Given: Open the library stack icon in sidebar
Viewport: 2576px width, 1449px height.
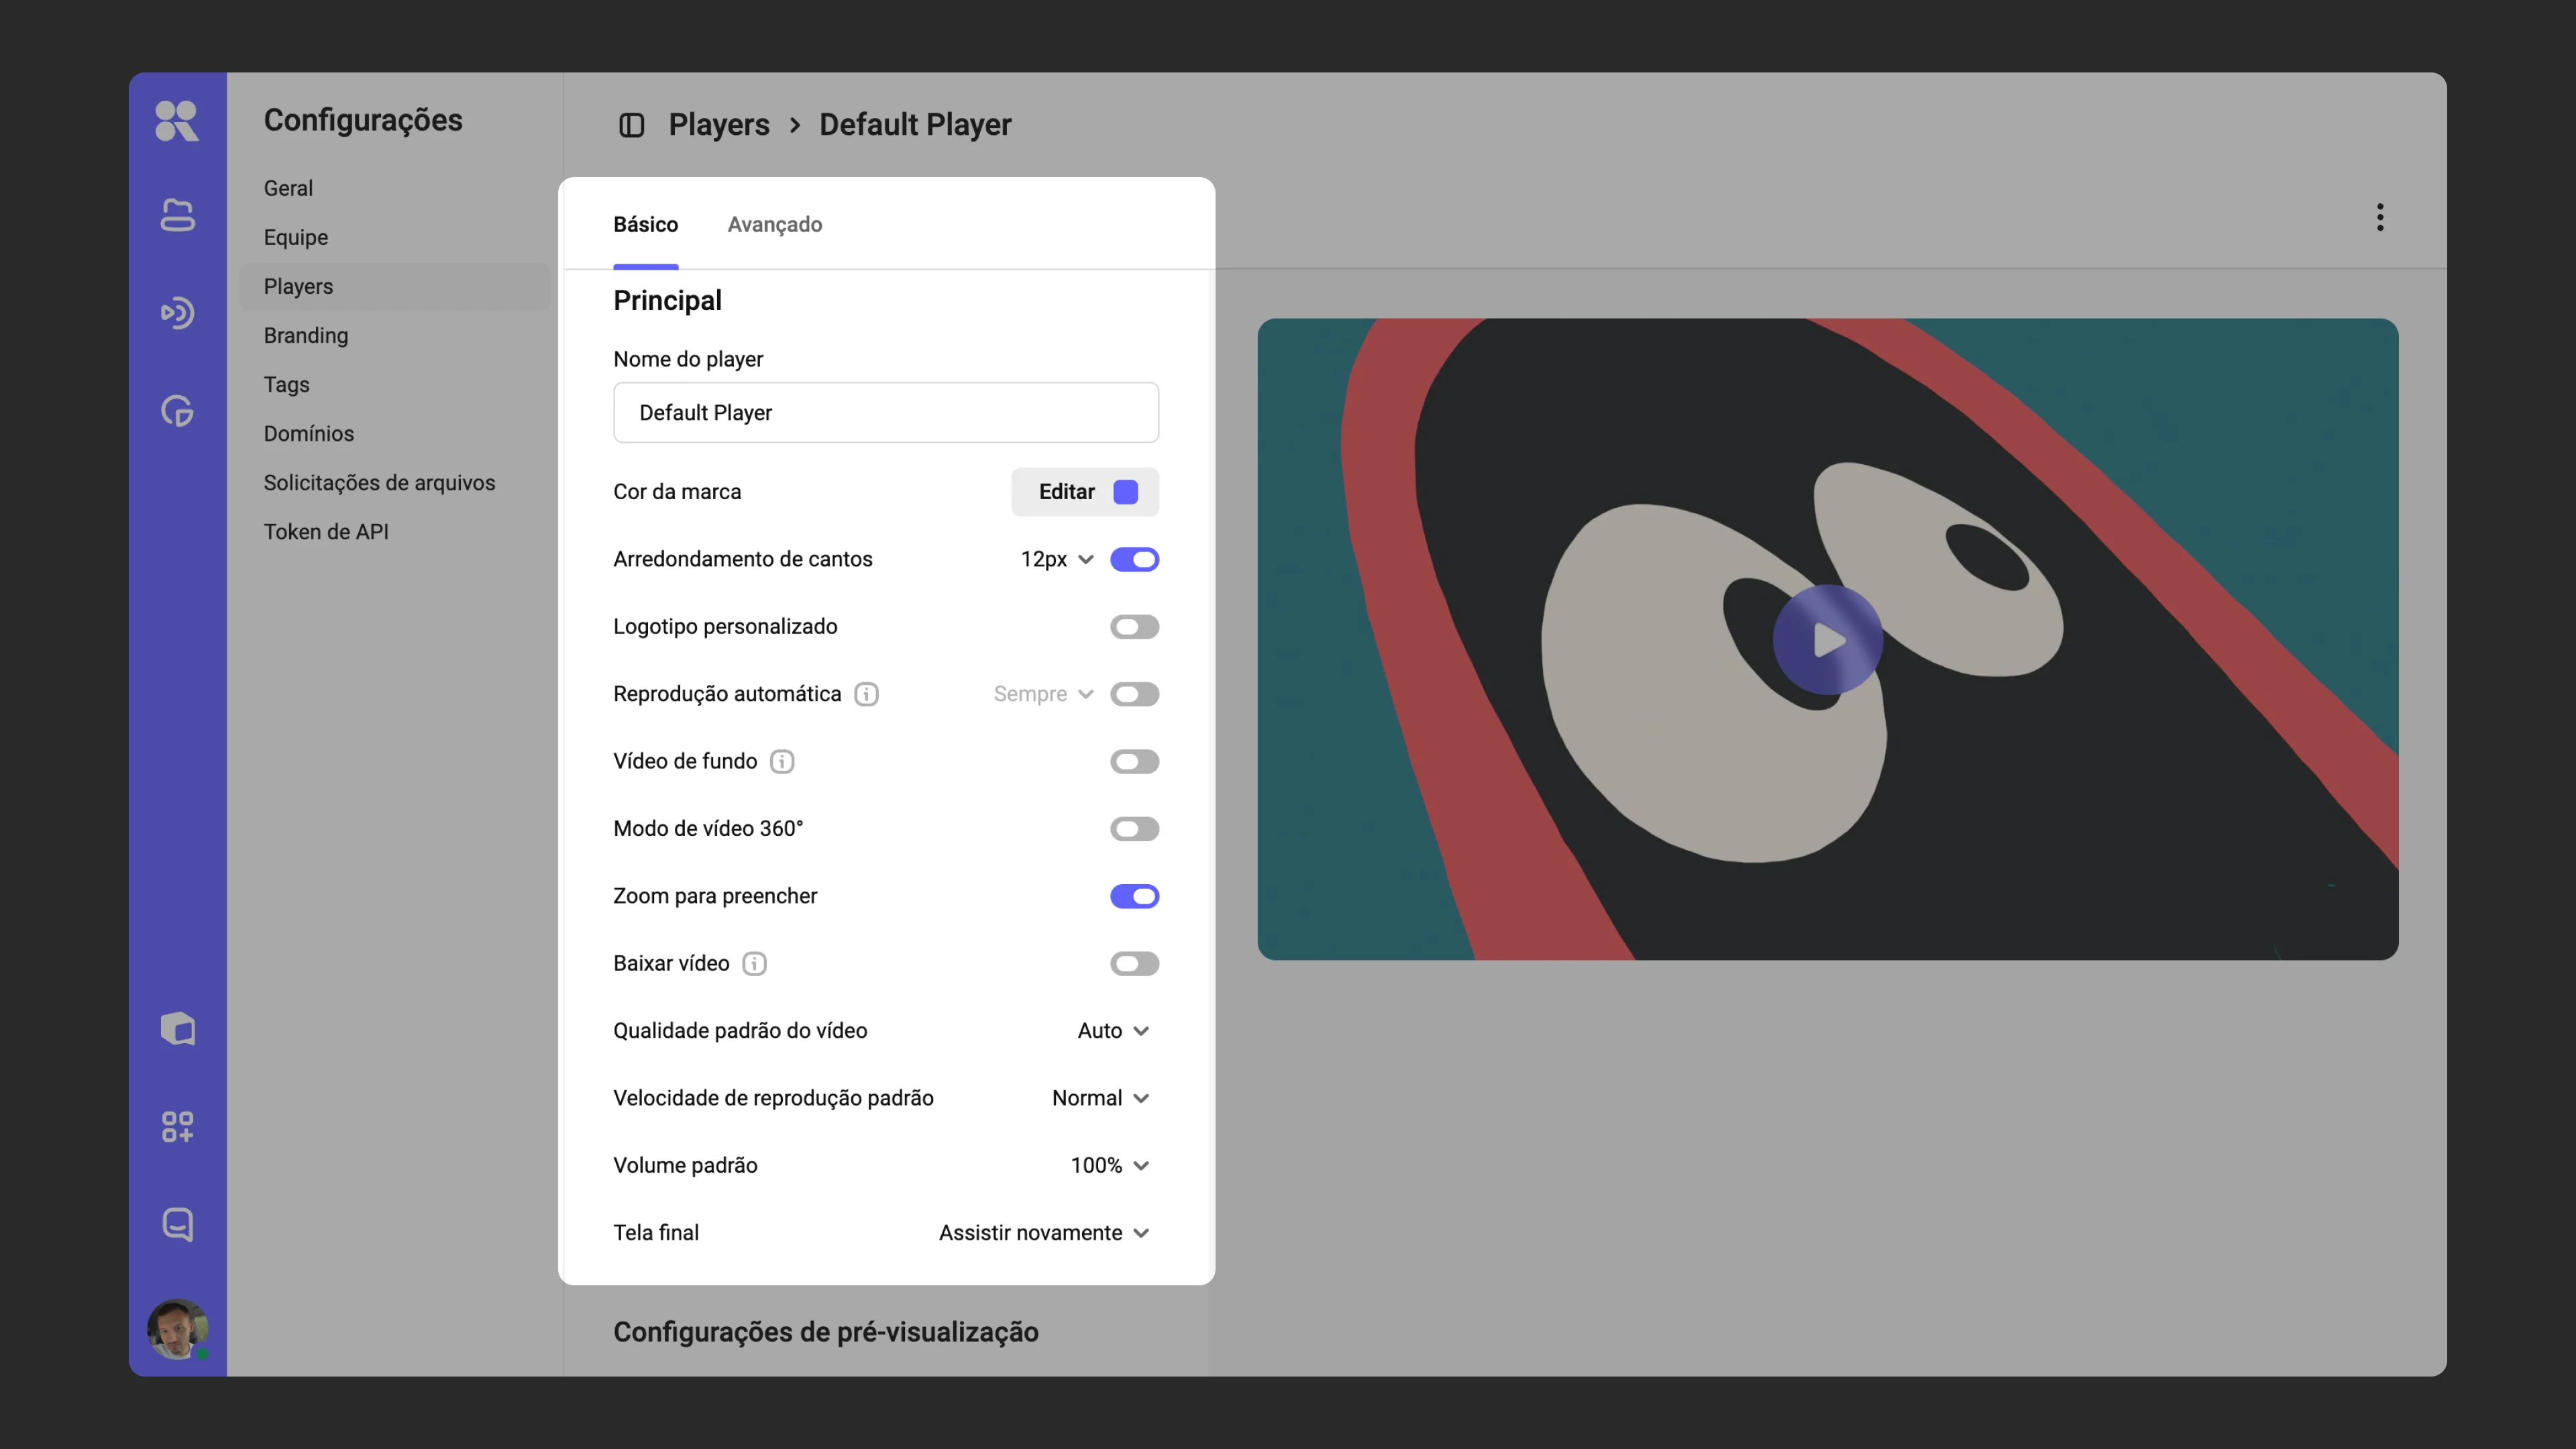Looking at the screenshot, I should 177,215.
